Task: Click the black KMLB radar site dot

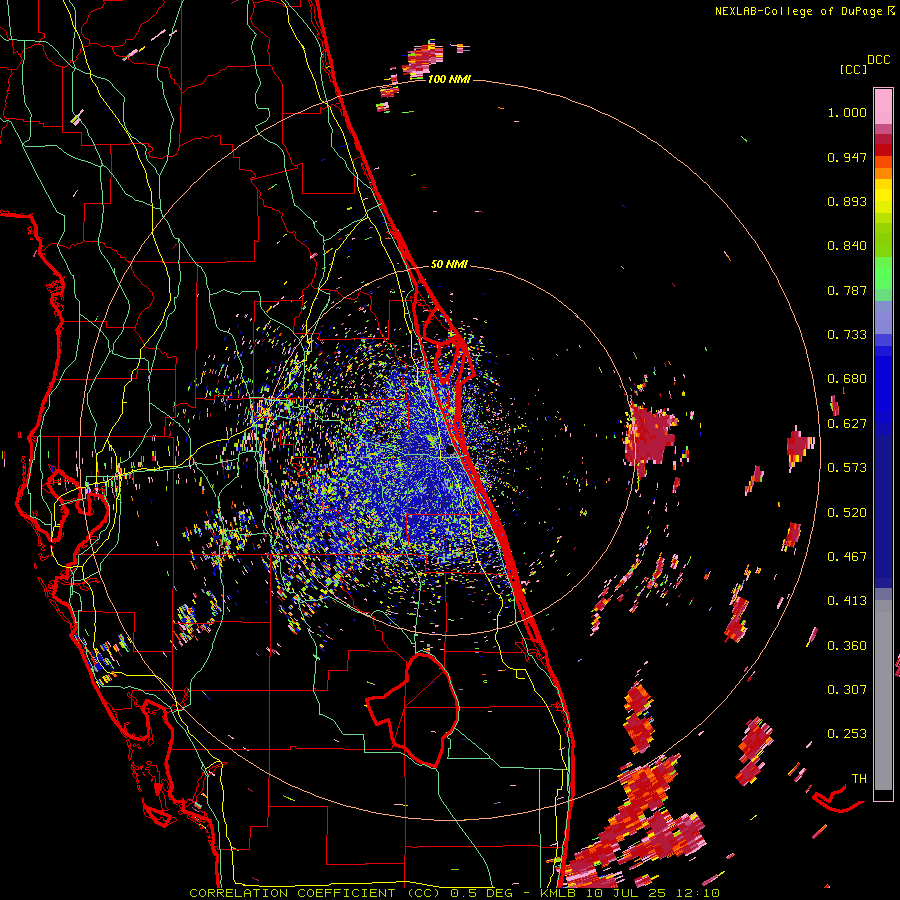Action: (450, 451)
